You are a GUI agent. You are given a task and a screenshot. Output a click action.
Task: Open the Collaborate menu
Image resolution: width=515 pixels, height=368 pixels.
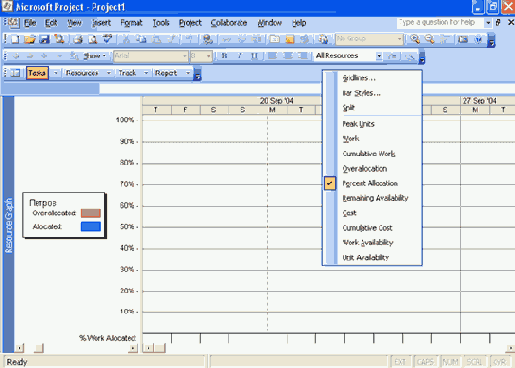pyautogui.click(x=229, y=23)
